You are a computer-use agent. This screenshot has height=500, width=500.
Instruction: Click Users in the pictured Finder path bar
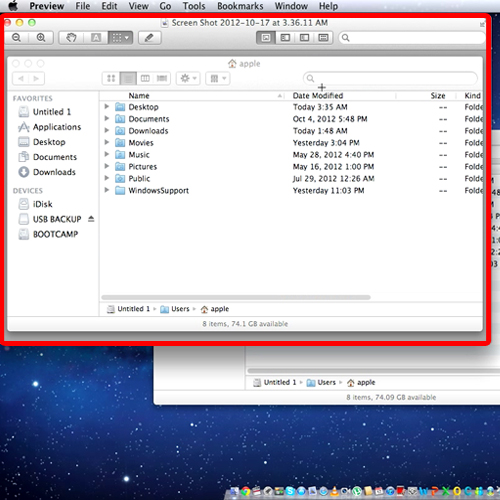tap(175, 309)
